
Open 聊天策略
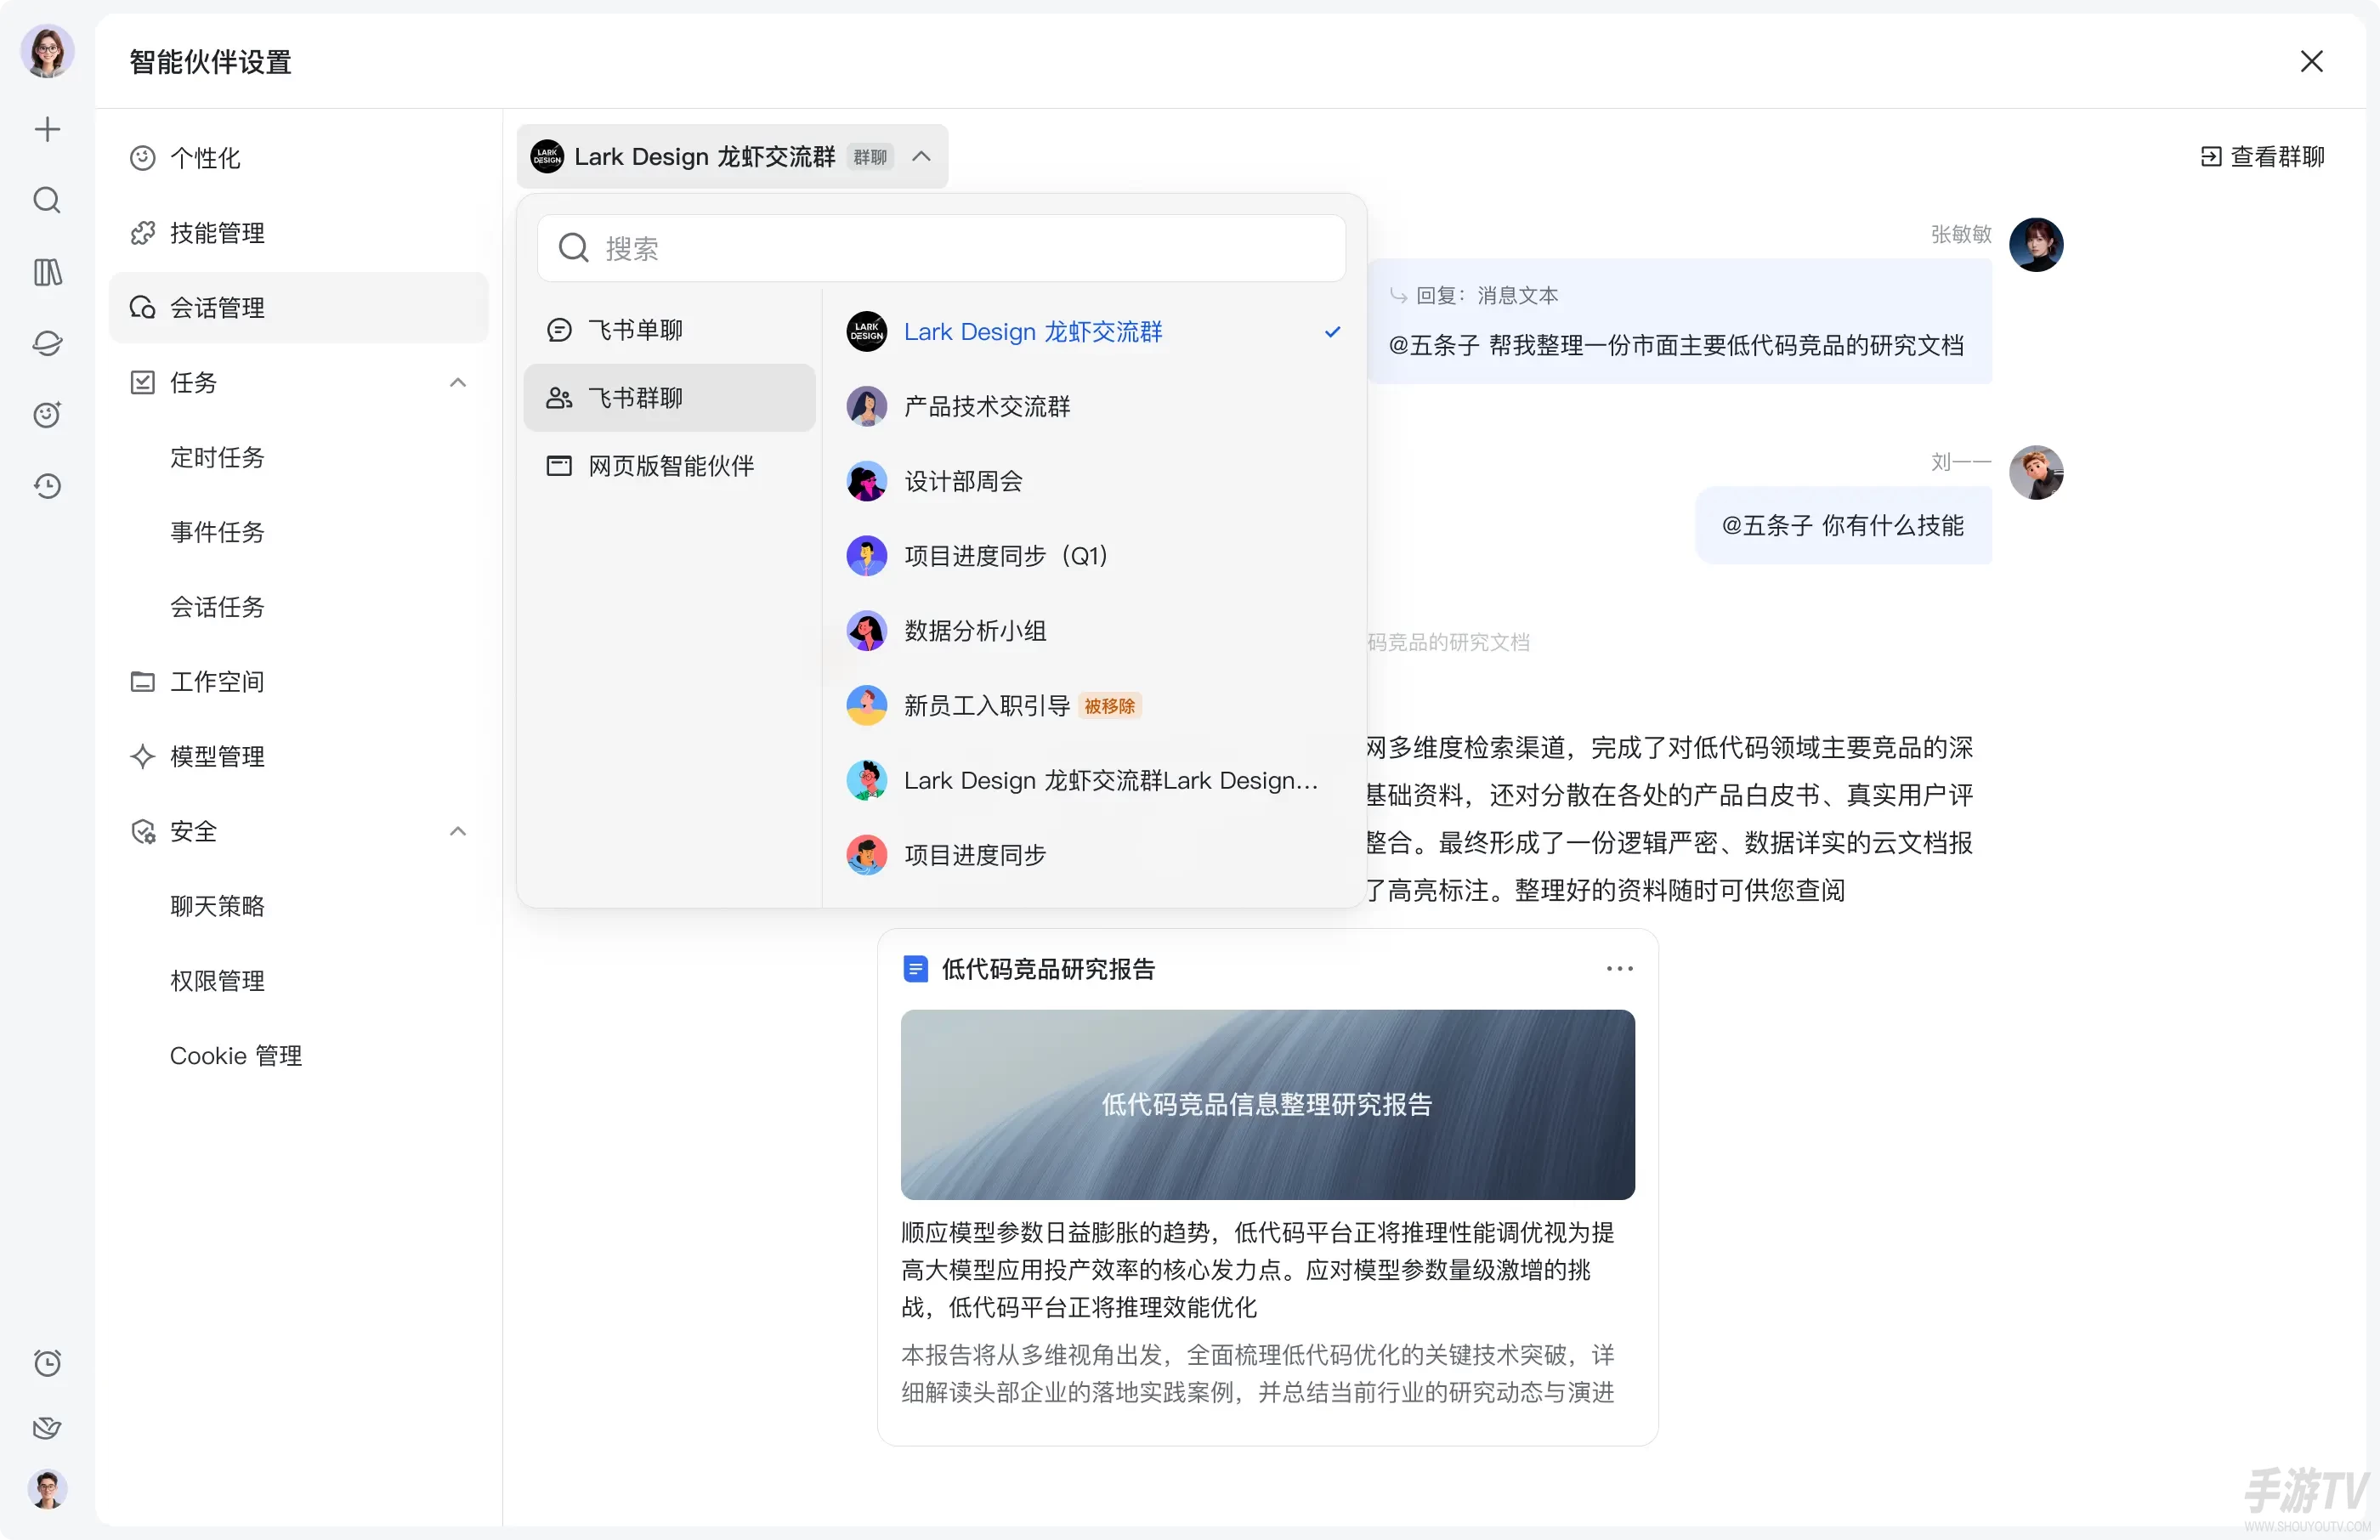299,907
